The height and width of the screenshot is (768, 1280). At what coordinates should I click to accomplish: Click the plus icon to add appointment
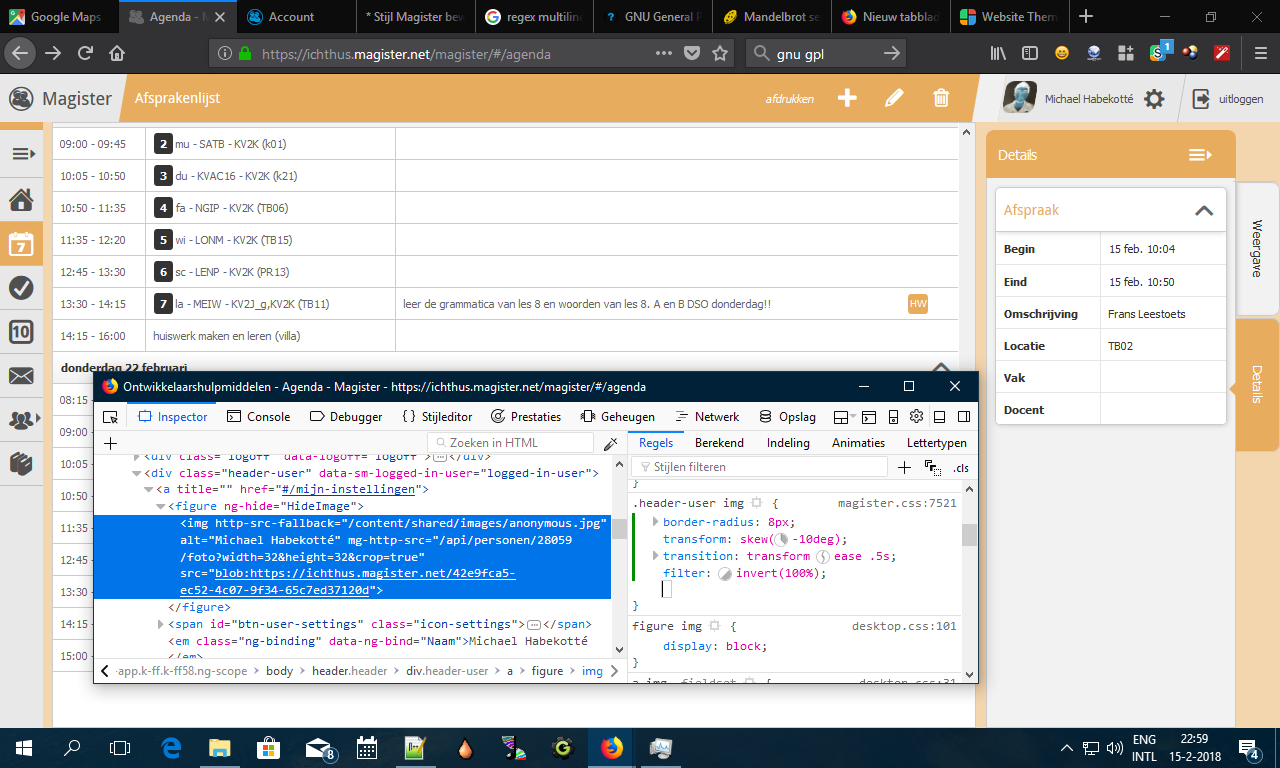pyautogui.click(x=847, y=98)
